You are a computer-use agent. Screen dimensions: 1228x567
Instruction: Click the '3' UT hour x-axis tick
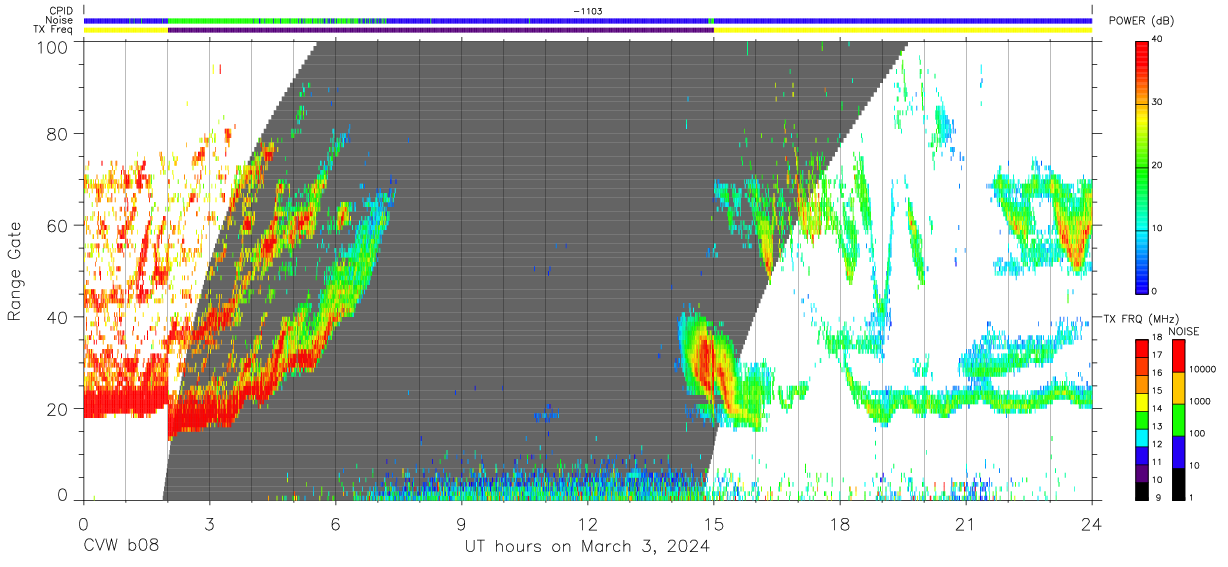[x=209, y=523]
